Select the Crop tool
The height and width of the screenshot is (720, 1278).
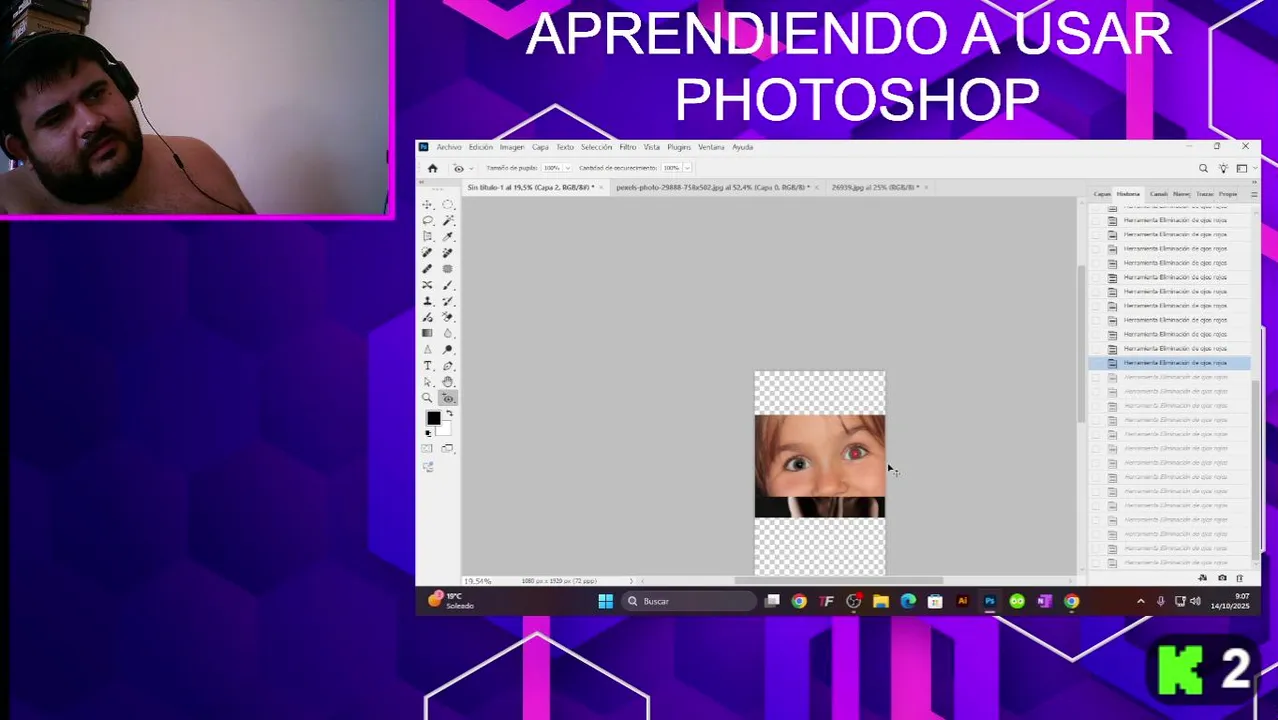tap(428, 236)
